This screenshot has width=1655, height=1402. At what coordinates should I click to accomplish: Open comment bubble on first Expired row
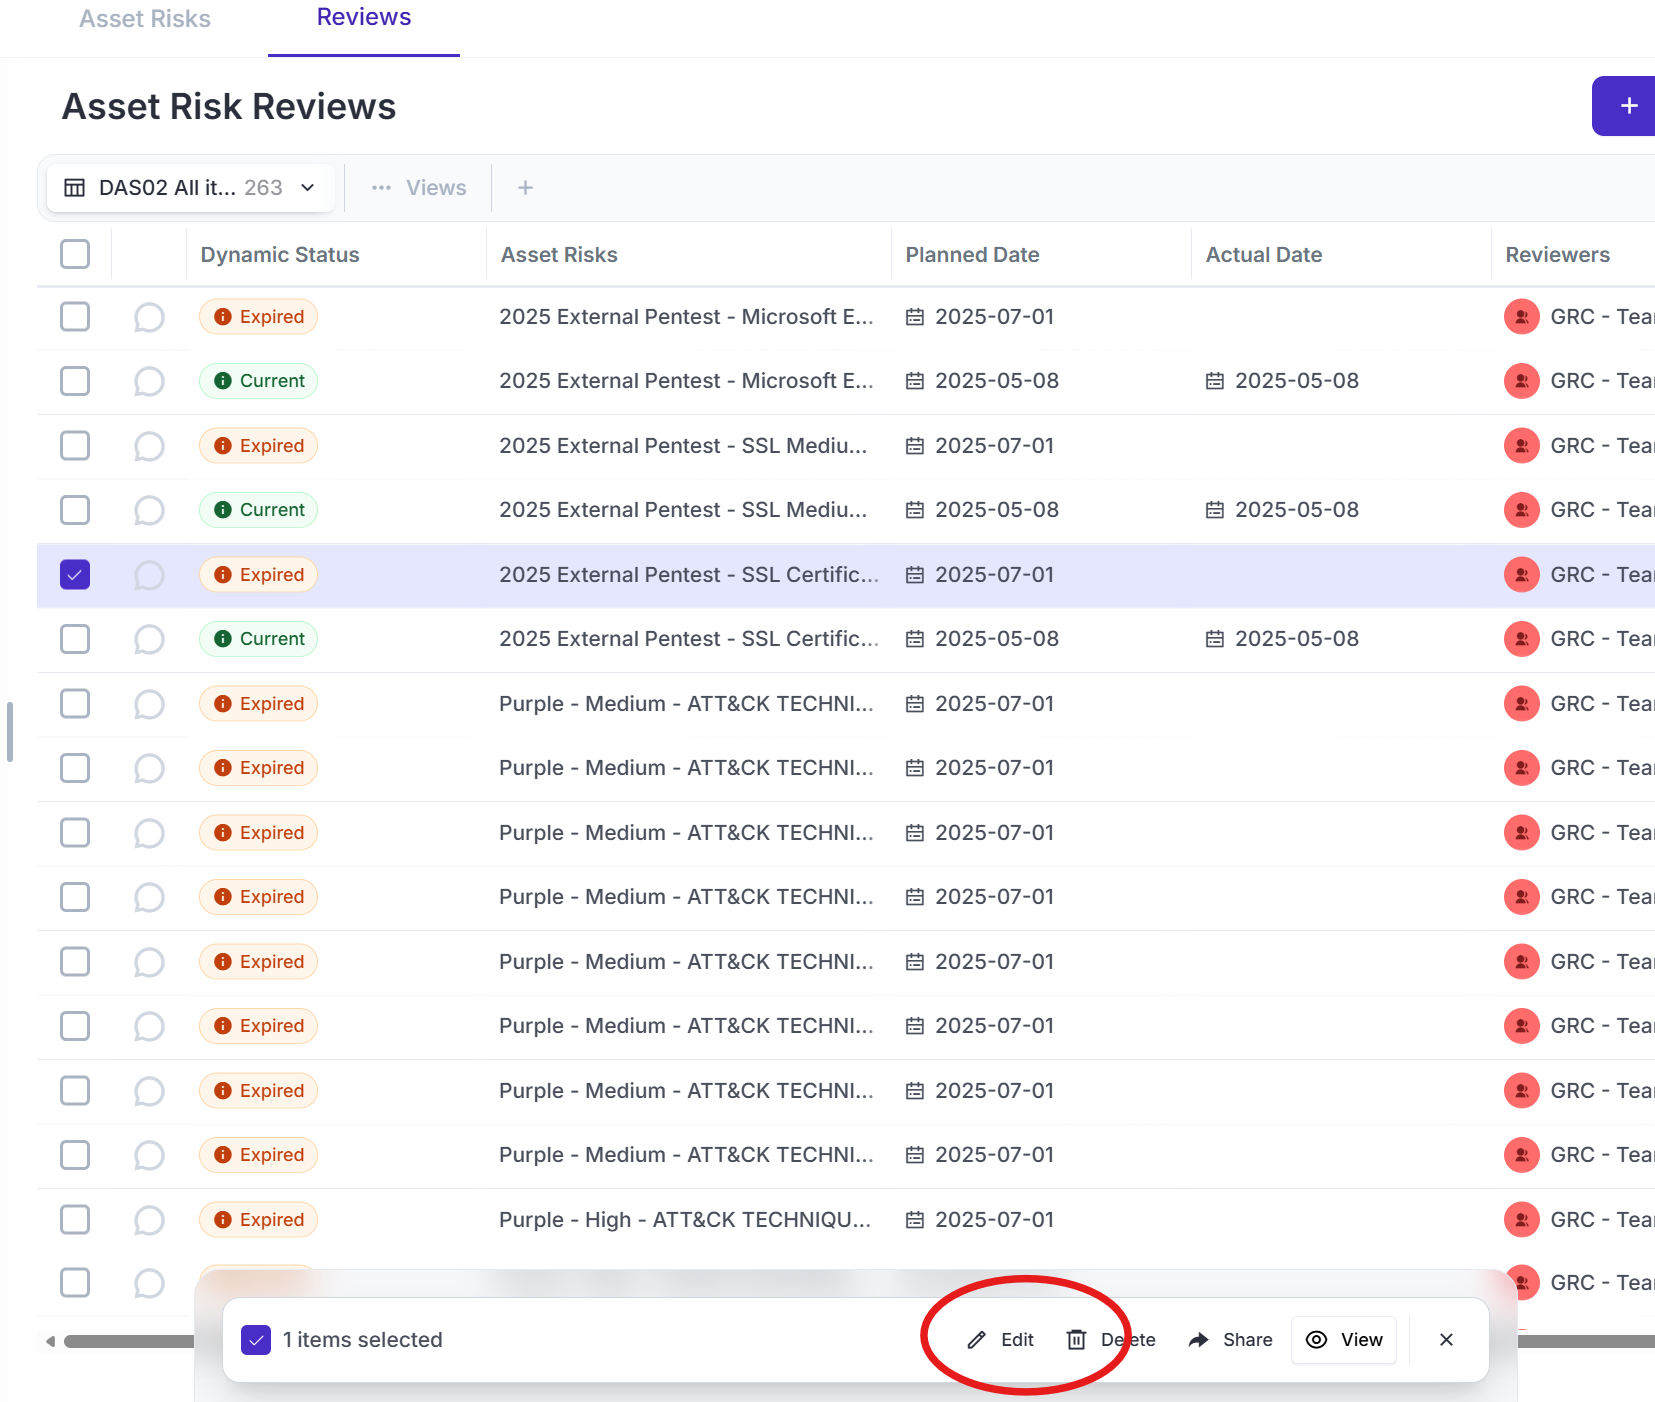(149, 318)
